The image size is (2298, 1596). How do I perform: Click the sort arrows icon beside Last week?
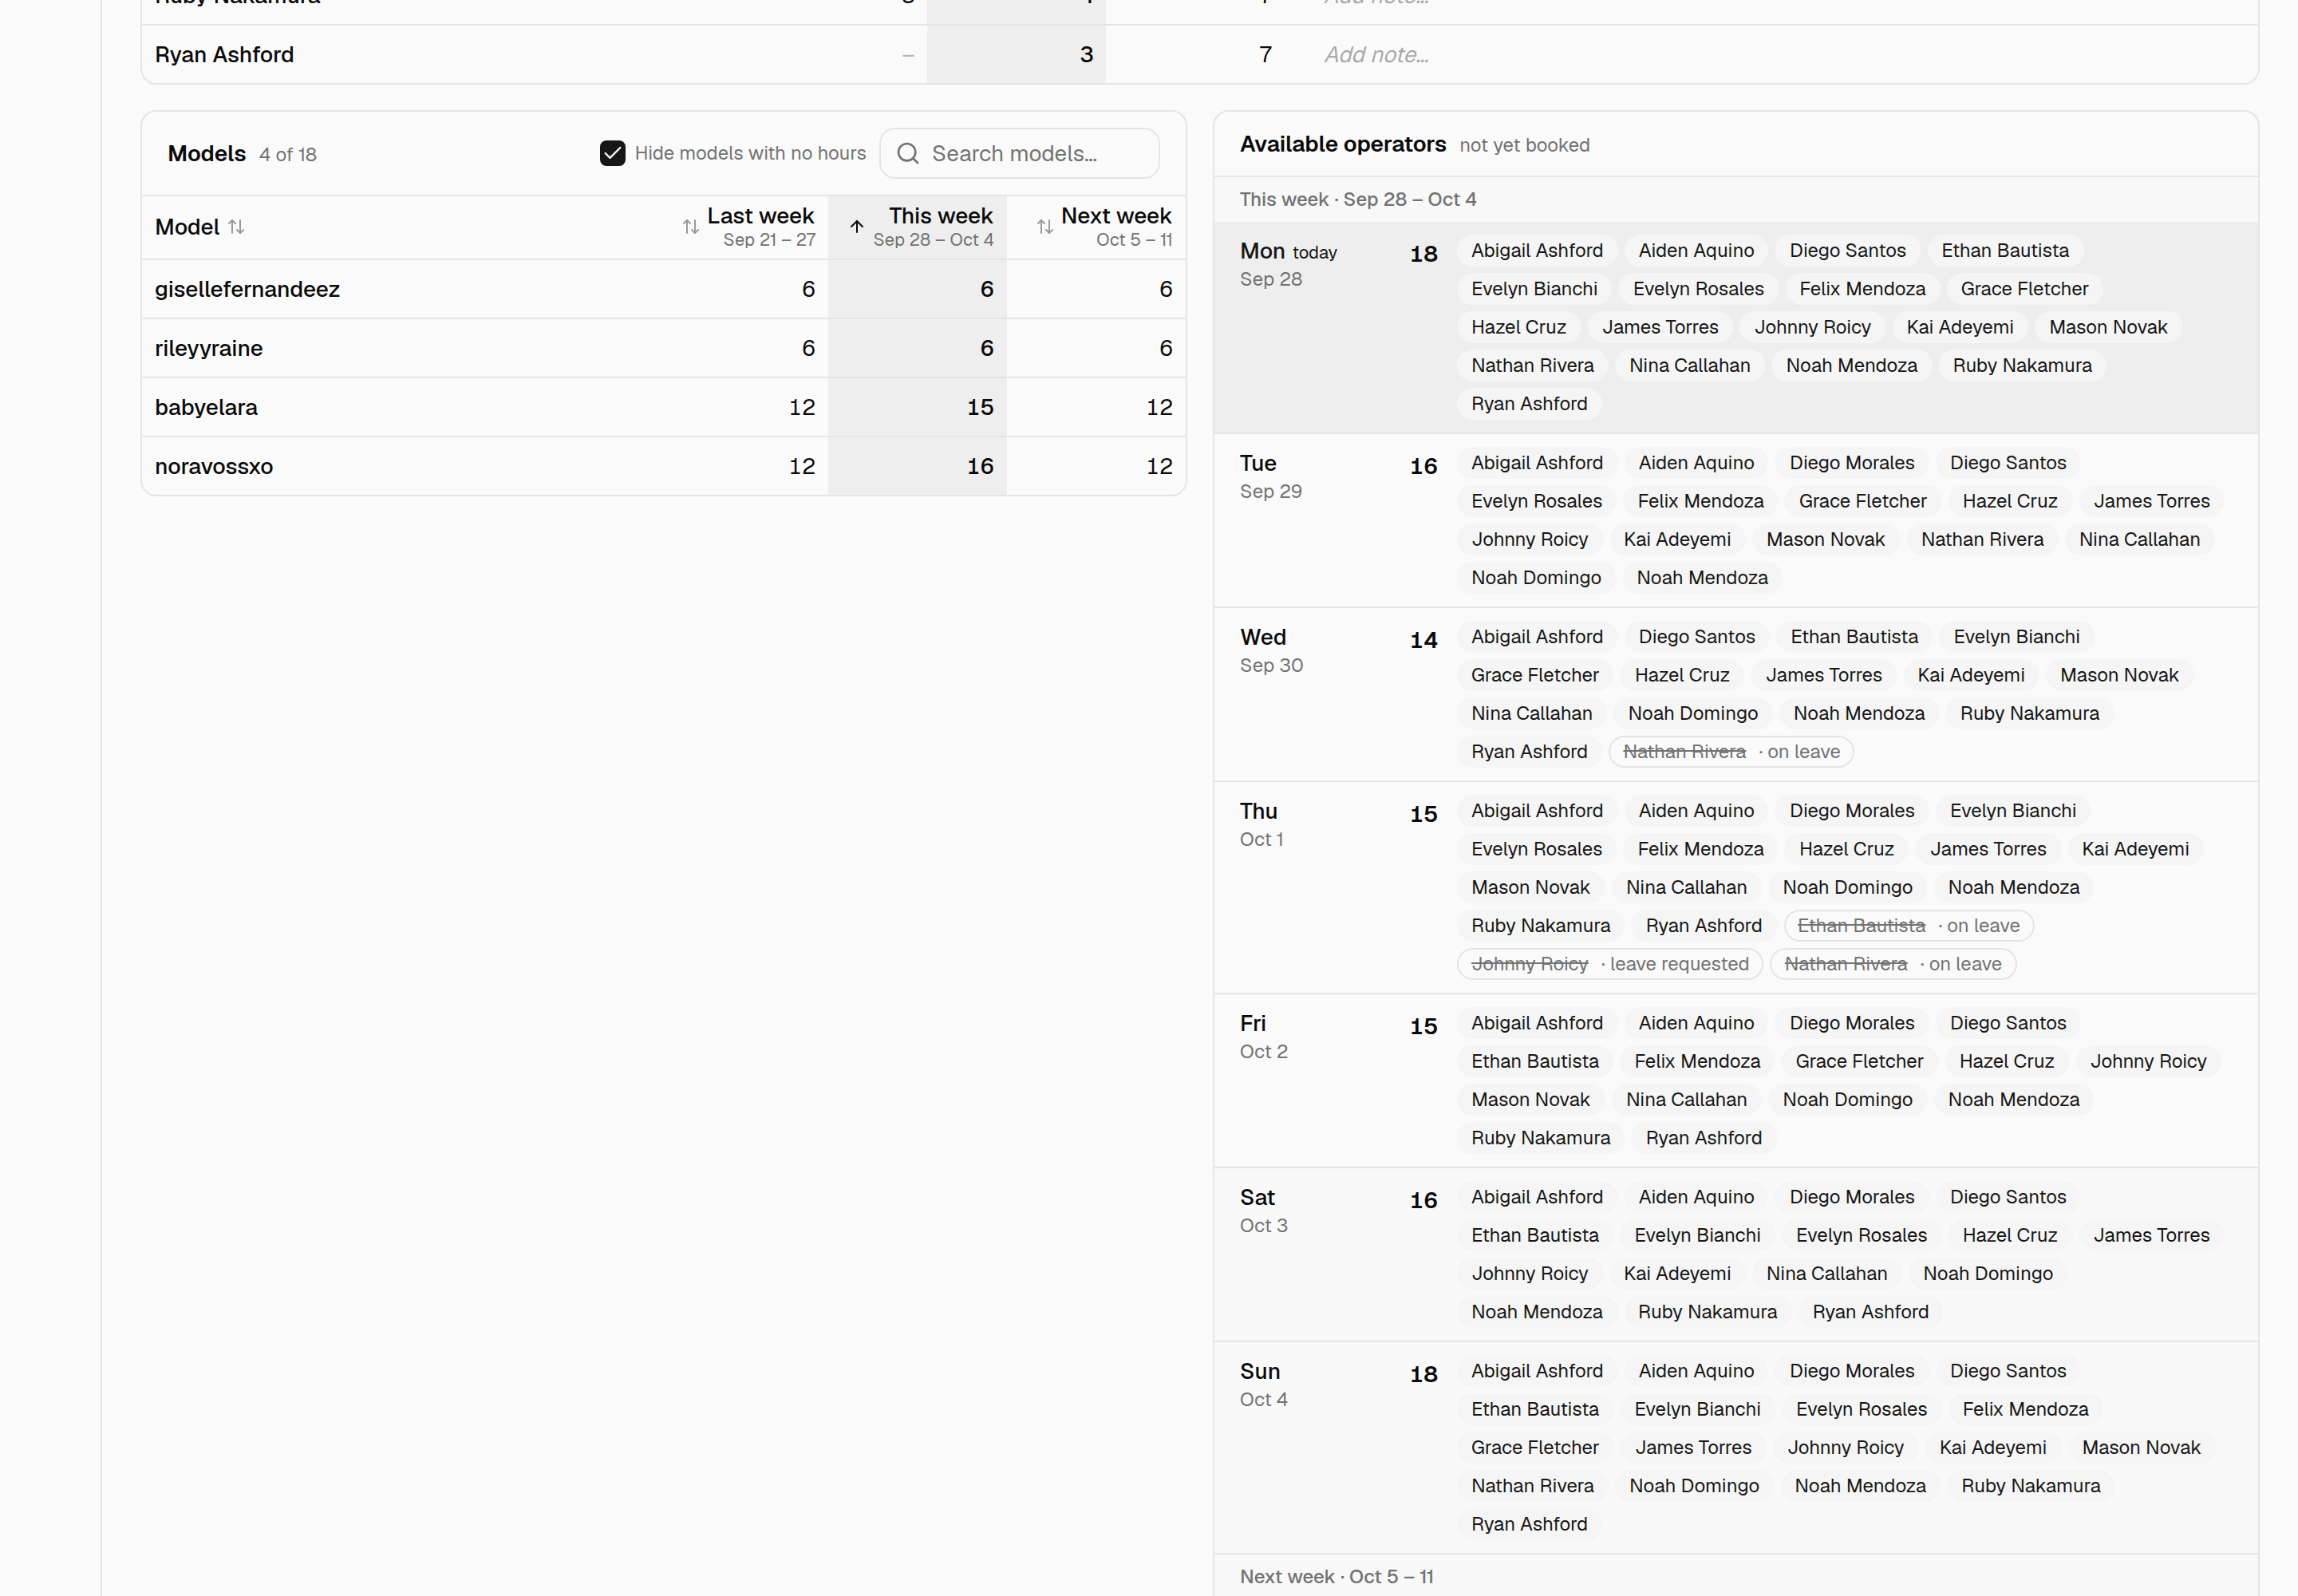click(x=690, y=227)
